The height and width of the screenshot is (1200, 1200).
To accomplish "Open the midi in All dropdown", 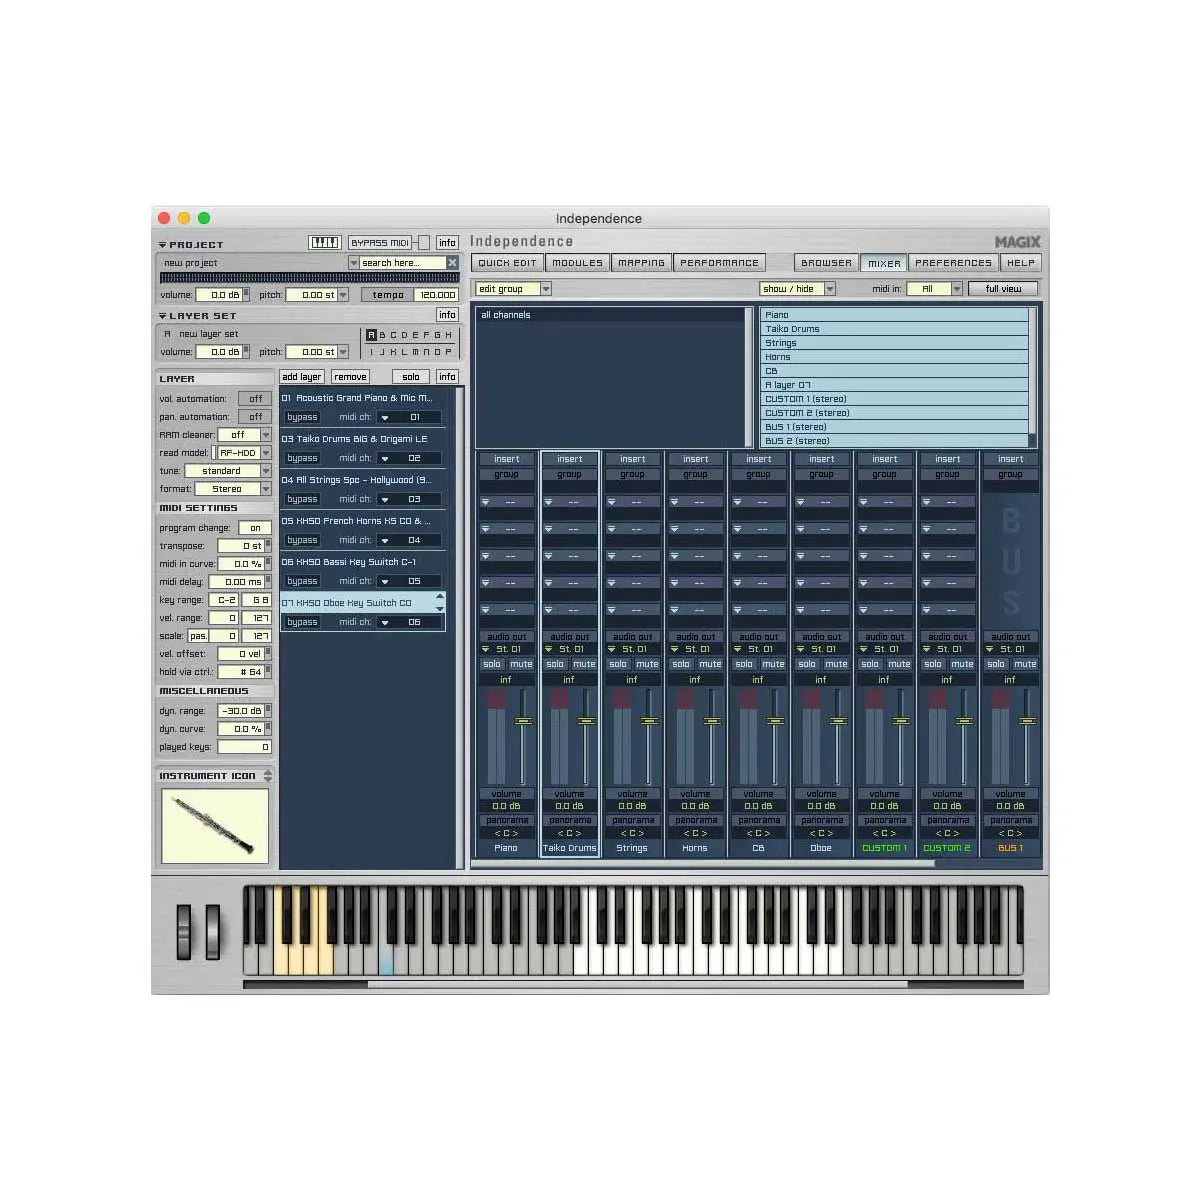I will (x=934, y=288).
